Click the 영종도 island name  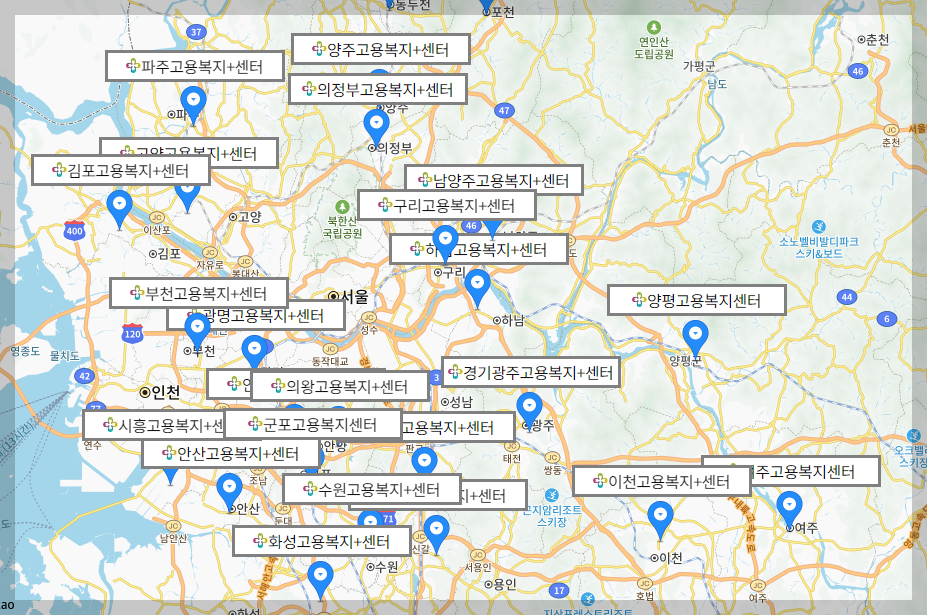(x=25, y=351)
